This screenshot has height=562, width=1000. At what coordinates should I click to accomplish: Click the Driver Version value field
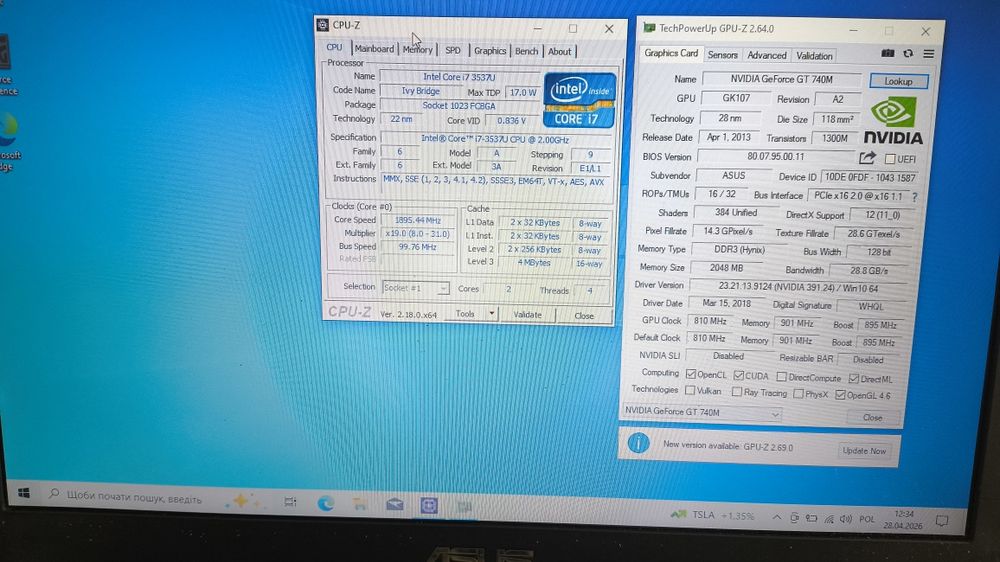tap(798, 288)
